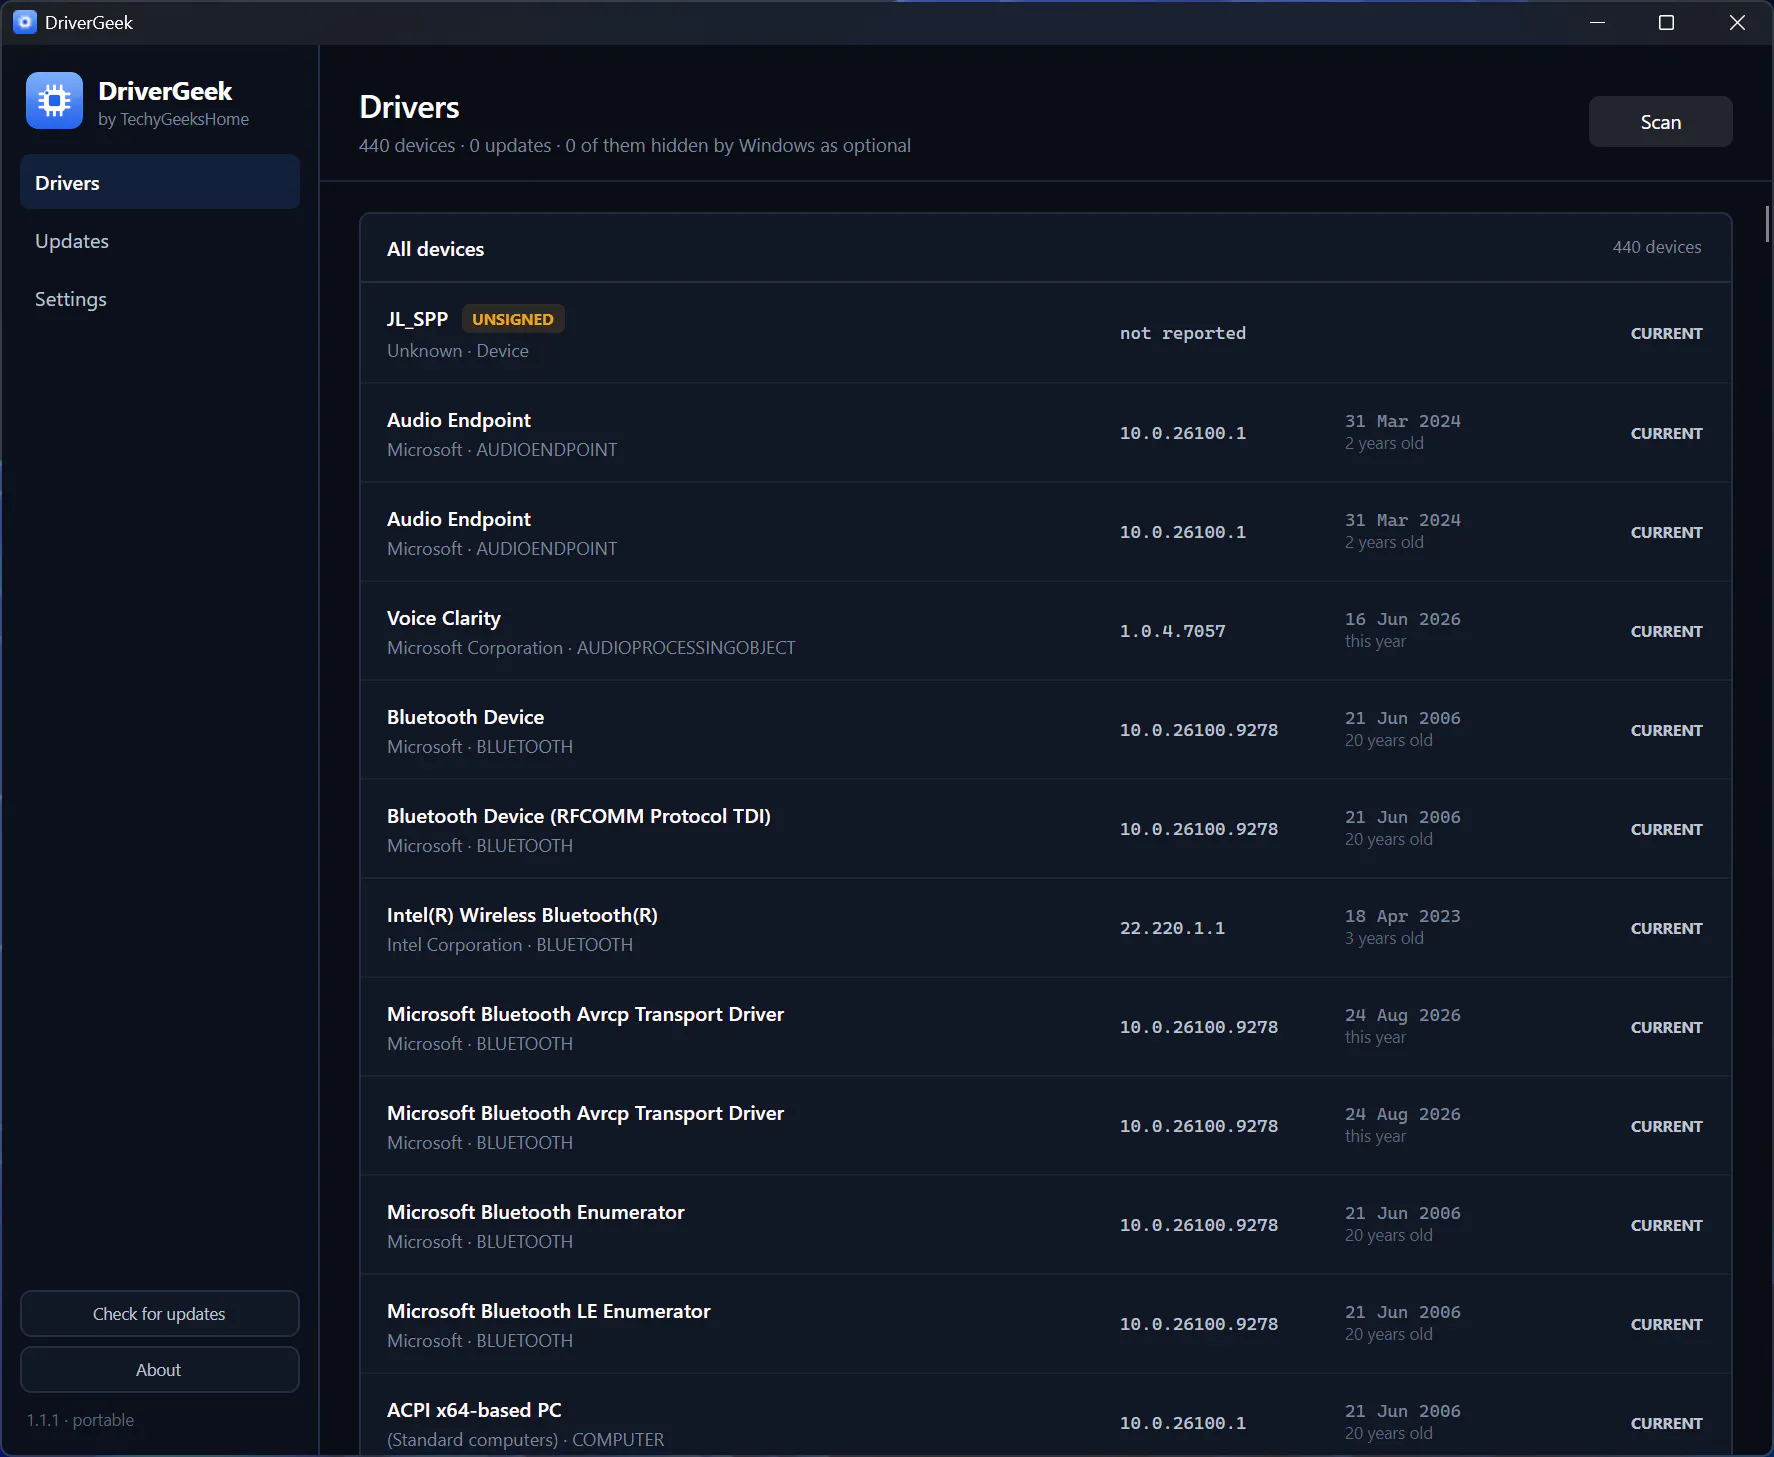Click the All devices section header
The image size is (1774, 1457).
pyautogui.click(x=435, y=249)
